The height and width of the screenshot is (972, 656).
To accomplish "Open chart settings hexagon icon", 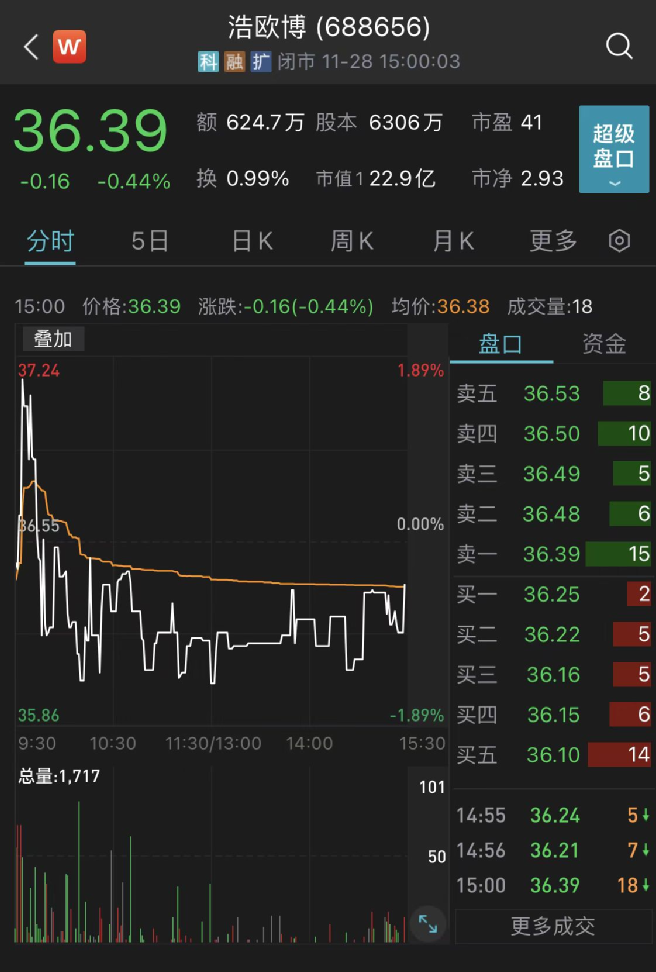I will tap(620, 241).
